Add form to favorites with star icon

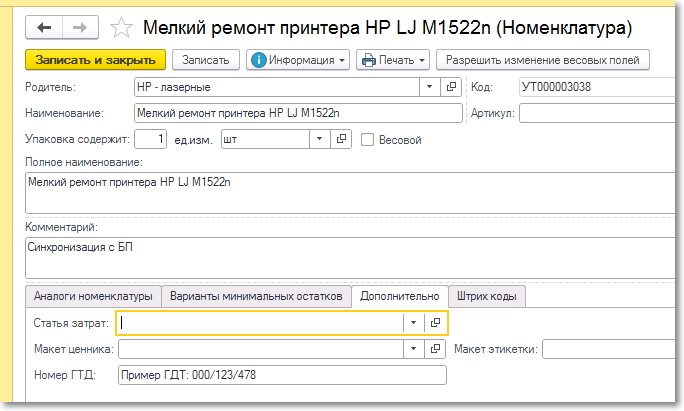[122, 28]
